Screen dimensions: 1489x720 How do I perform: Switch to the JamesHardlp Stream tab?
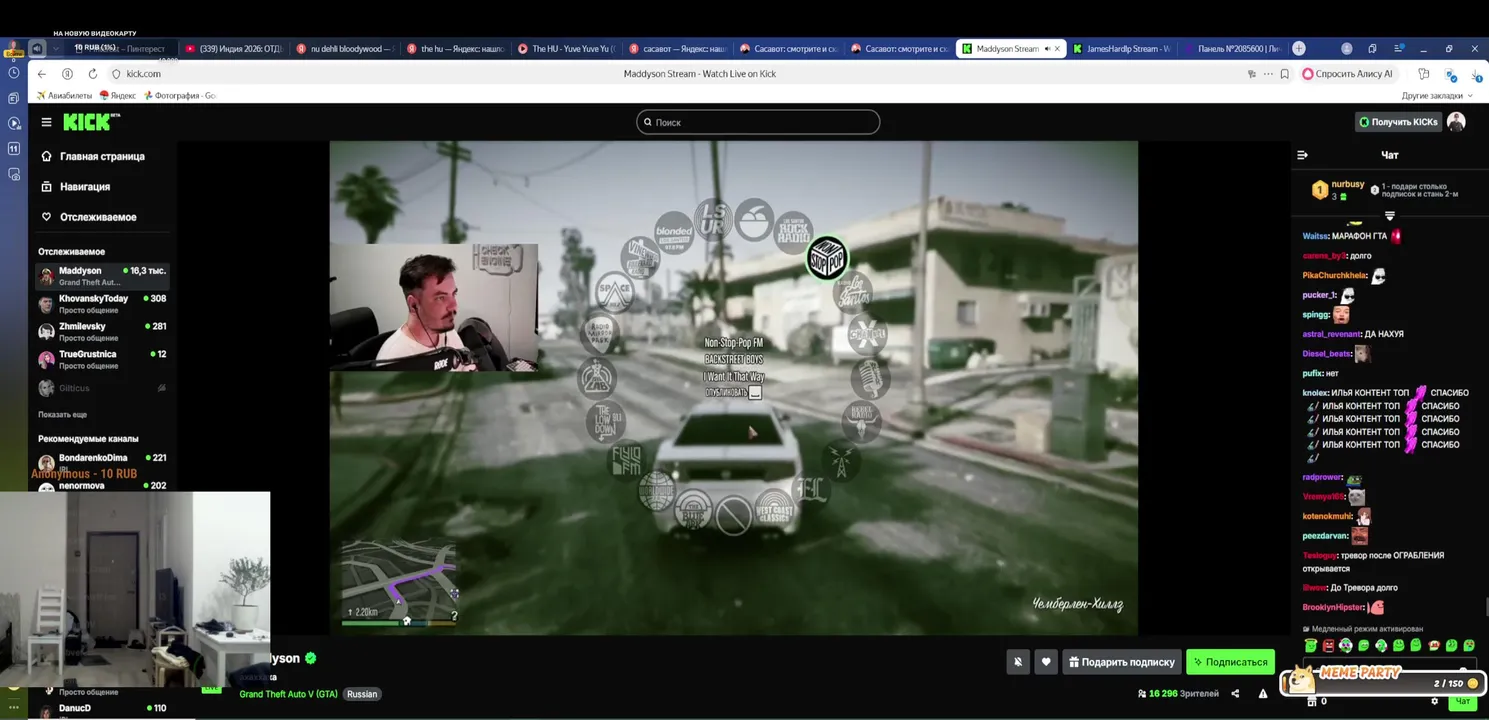[1123, 48]
